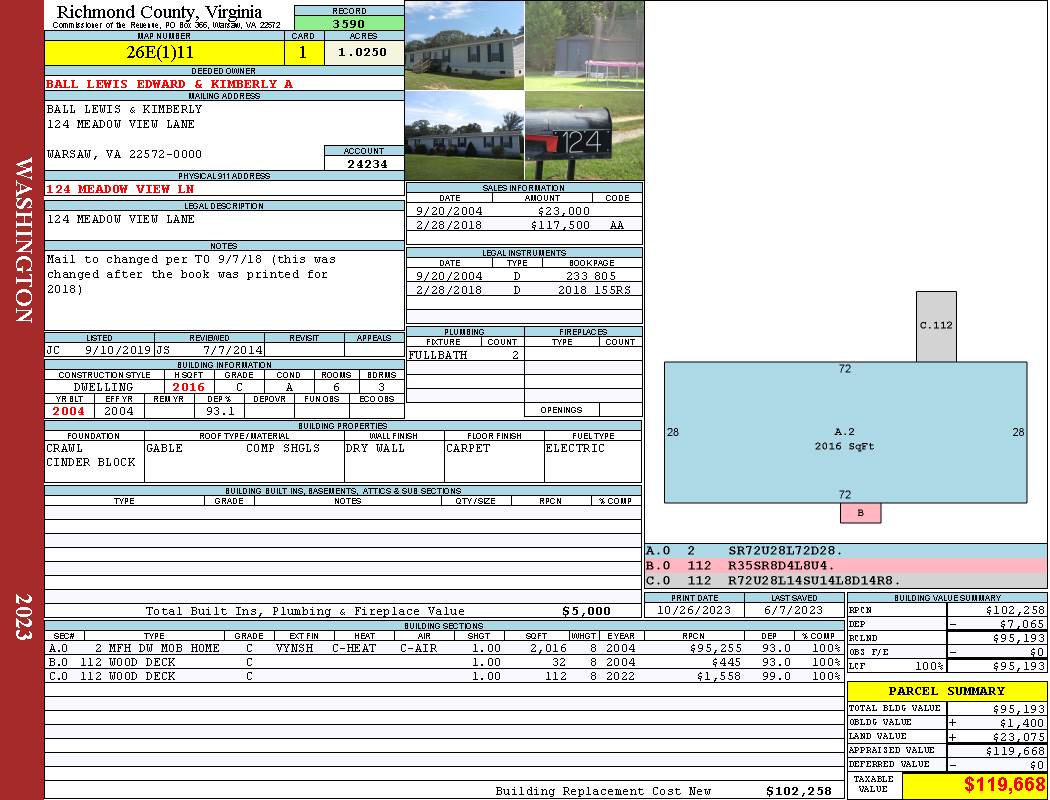Screen dimensions: 1050x800
Task: Select the CARPET floor finish
Action: coord(467,448)
